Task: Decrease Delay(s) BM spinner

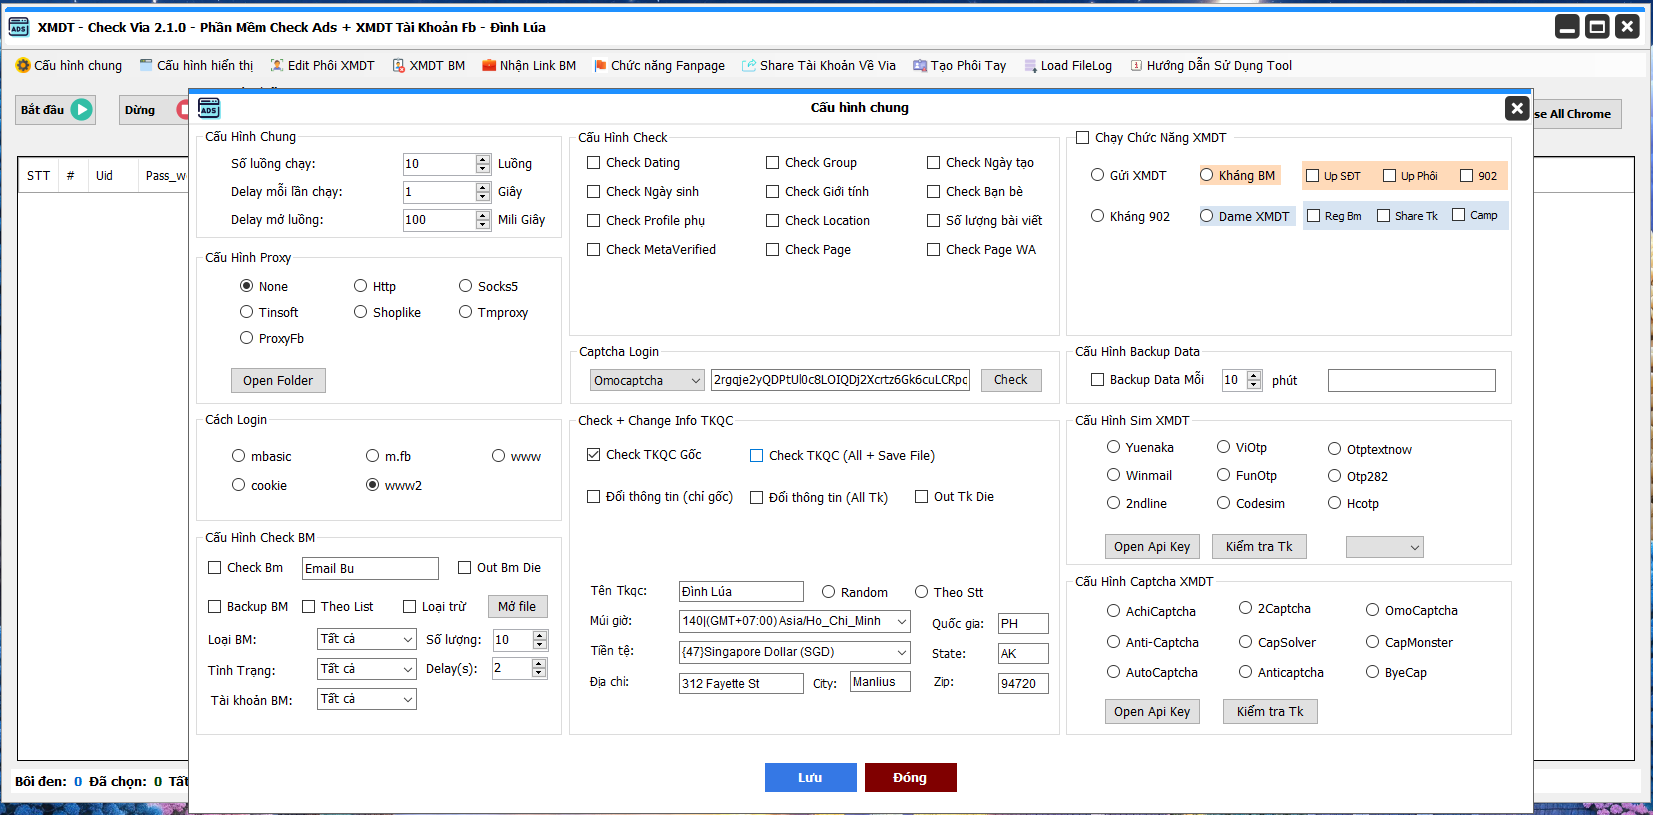Action: click(540, 673)
